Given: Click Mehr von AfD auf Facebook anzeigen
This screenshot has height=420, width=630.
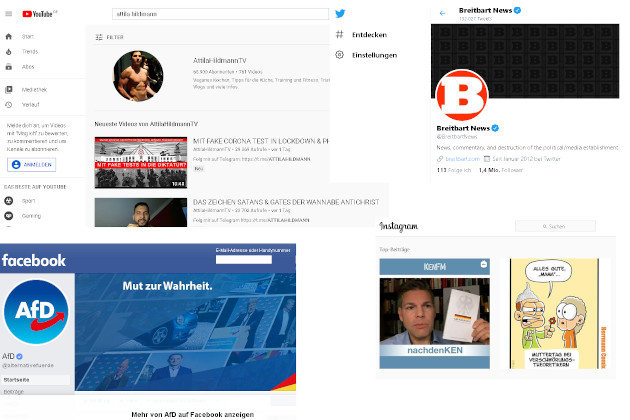Looking at the screenshot, I should click(192, 414).
